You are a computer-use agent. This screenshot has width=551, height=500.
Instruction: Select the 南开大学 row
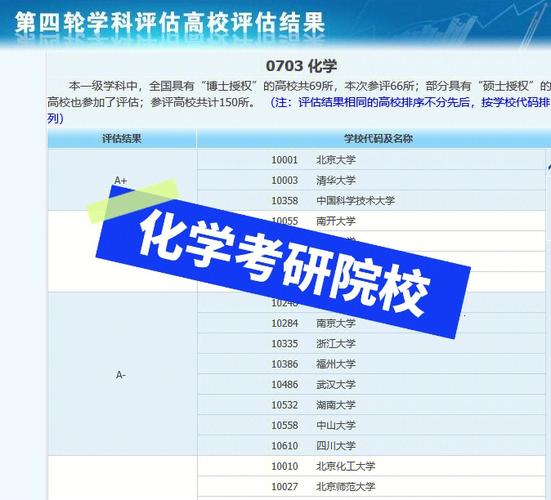[x=371, y=221]
